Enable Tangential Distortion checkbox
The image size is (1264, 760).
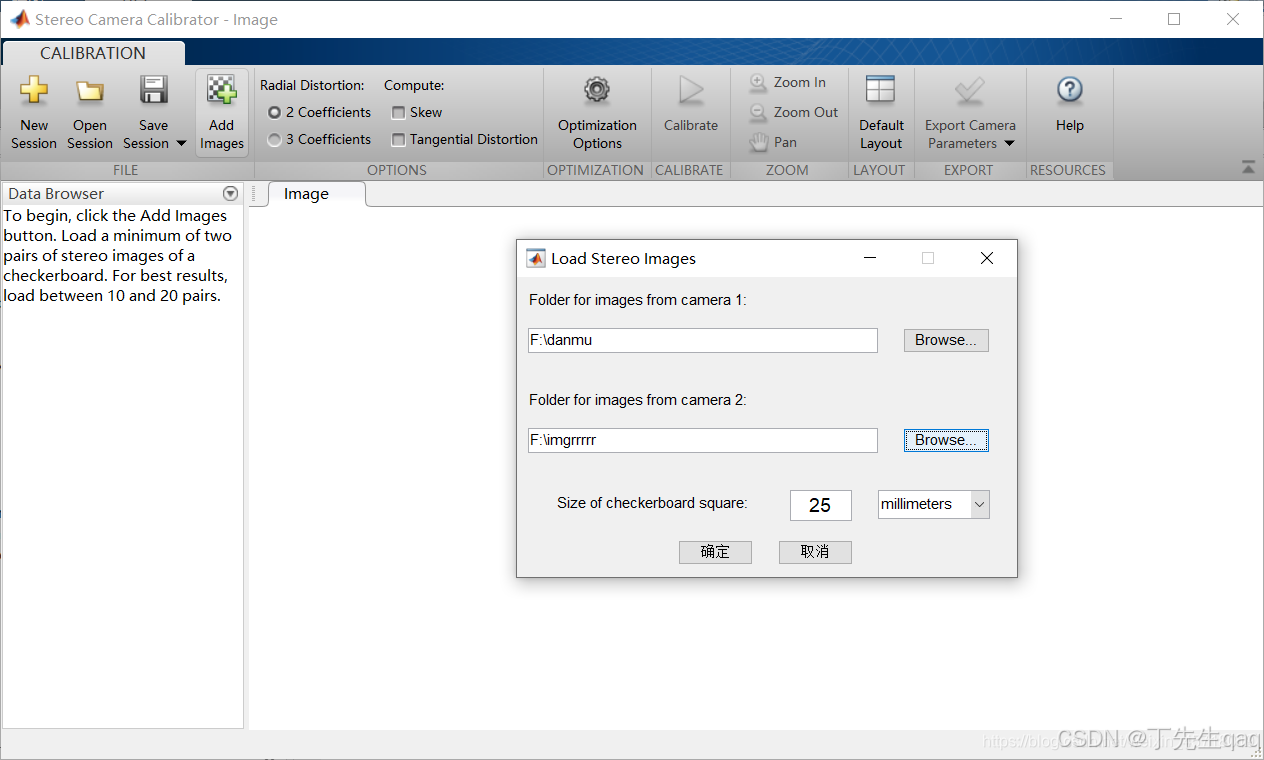pyautogui.click(x=398, y=140)
